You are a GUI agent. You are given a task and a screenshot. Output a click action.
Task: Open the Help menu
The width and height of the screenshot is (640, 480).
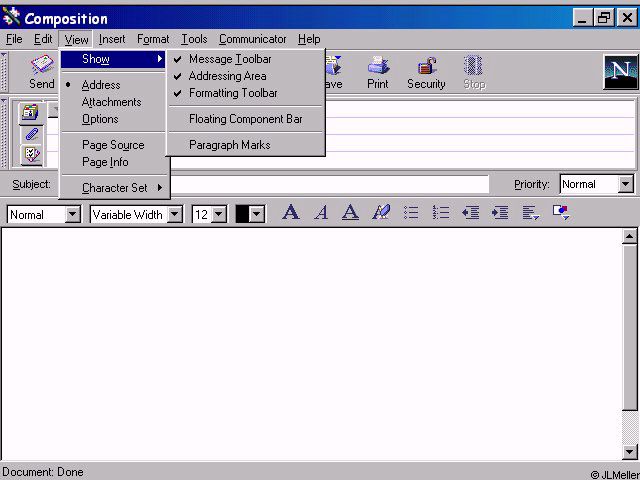click(x=309, y=39)
